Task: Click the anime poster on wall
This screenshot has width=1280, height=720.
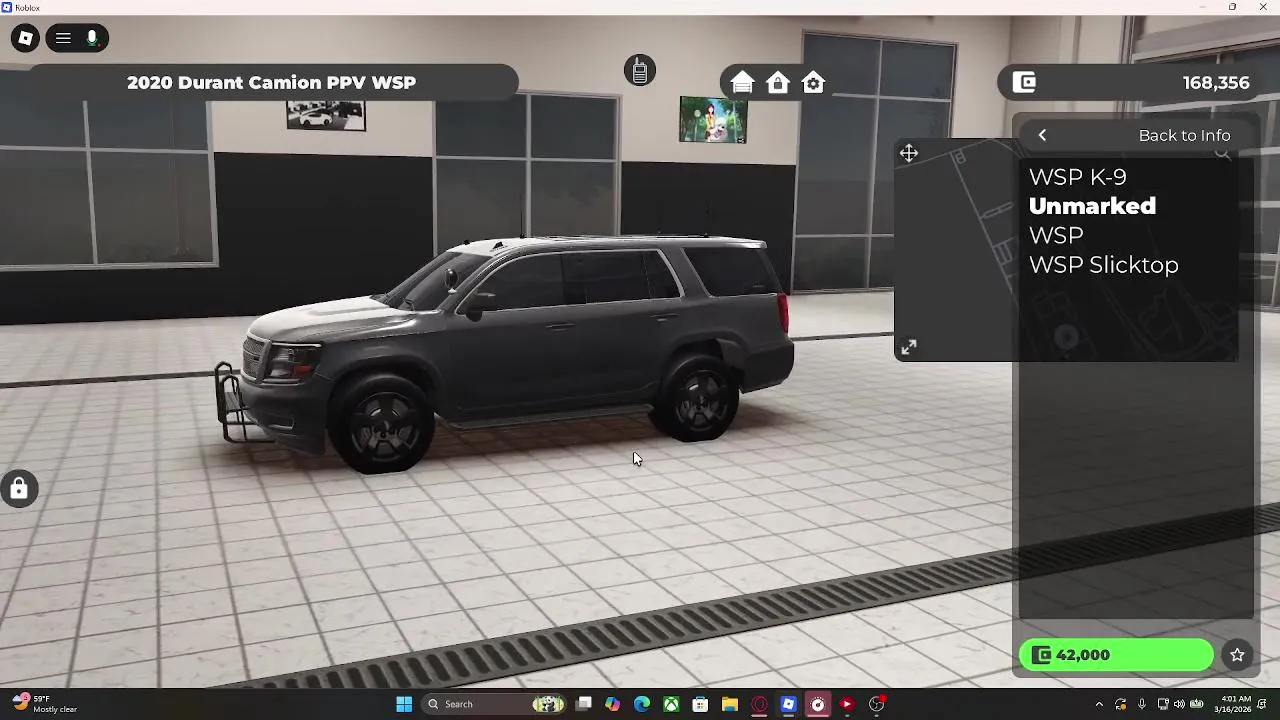Action: tap(713, 120)
